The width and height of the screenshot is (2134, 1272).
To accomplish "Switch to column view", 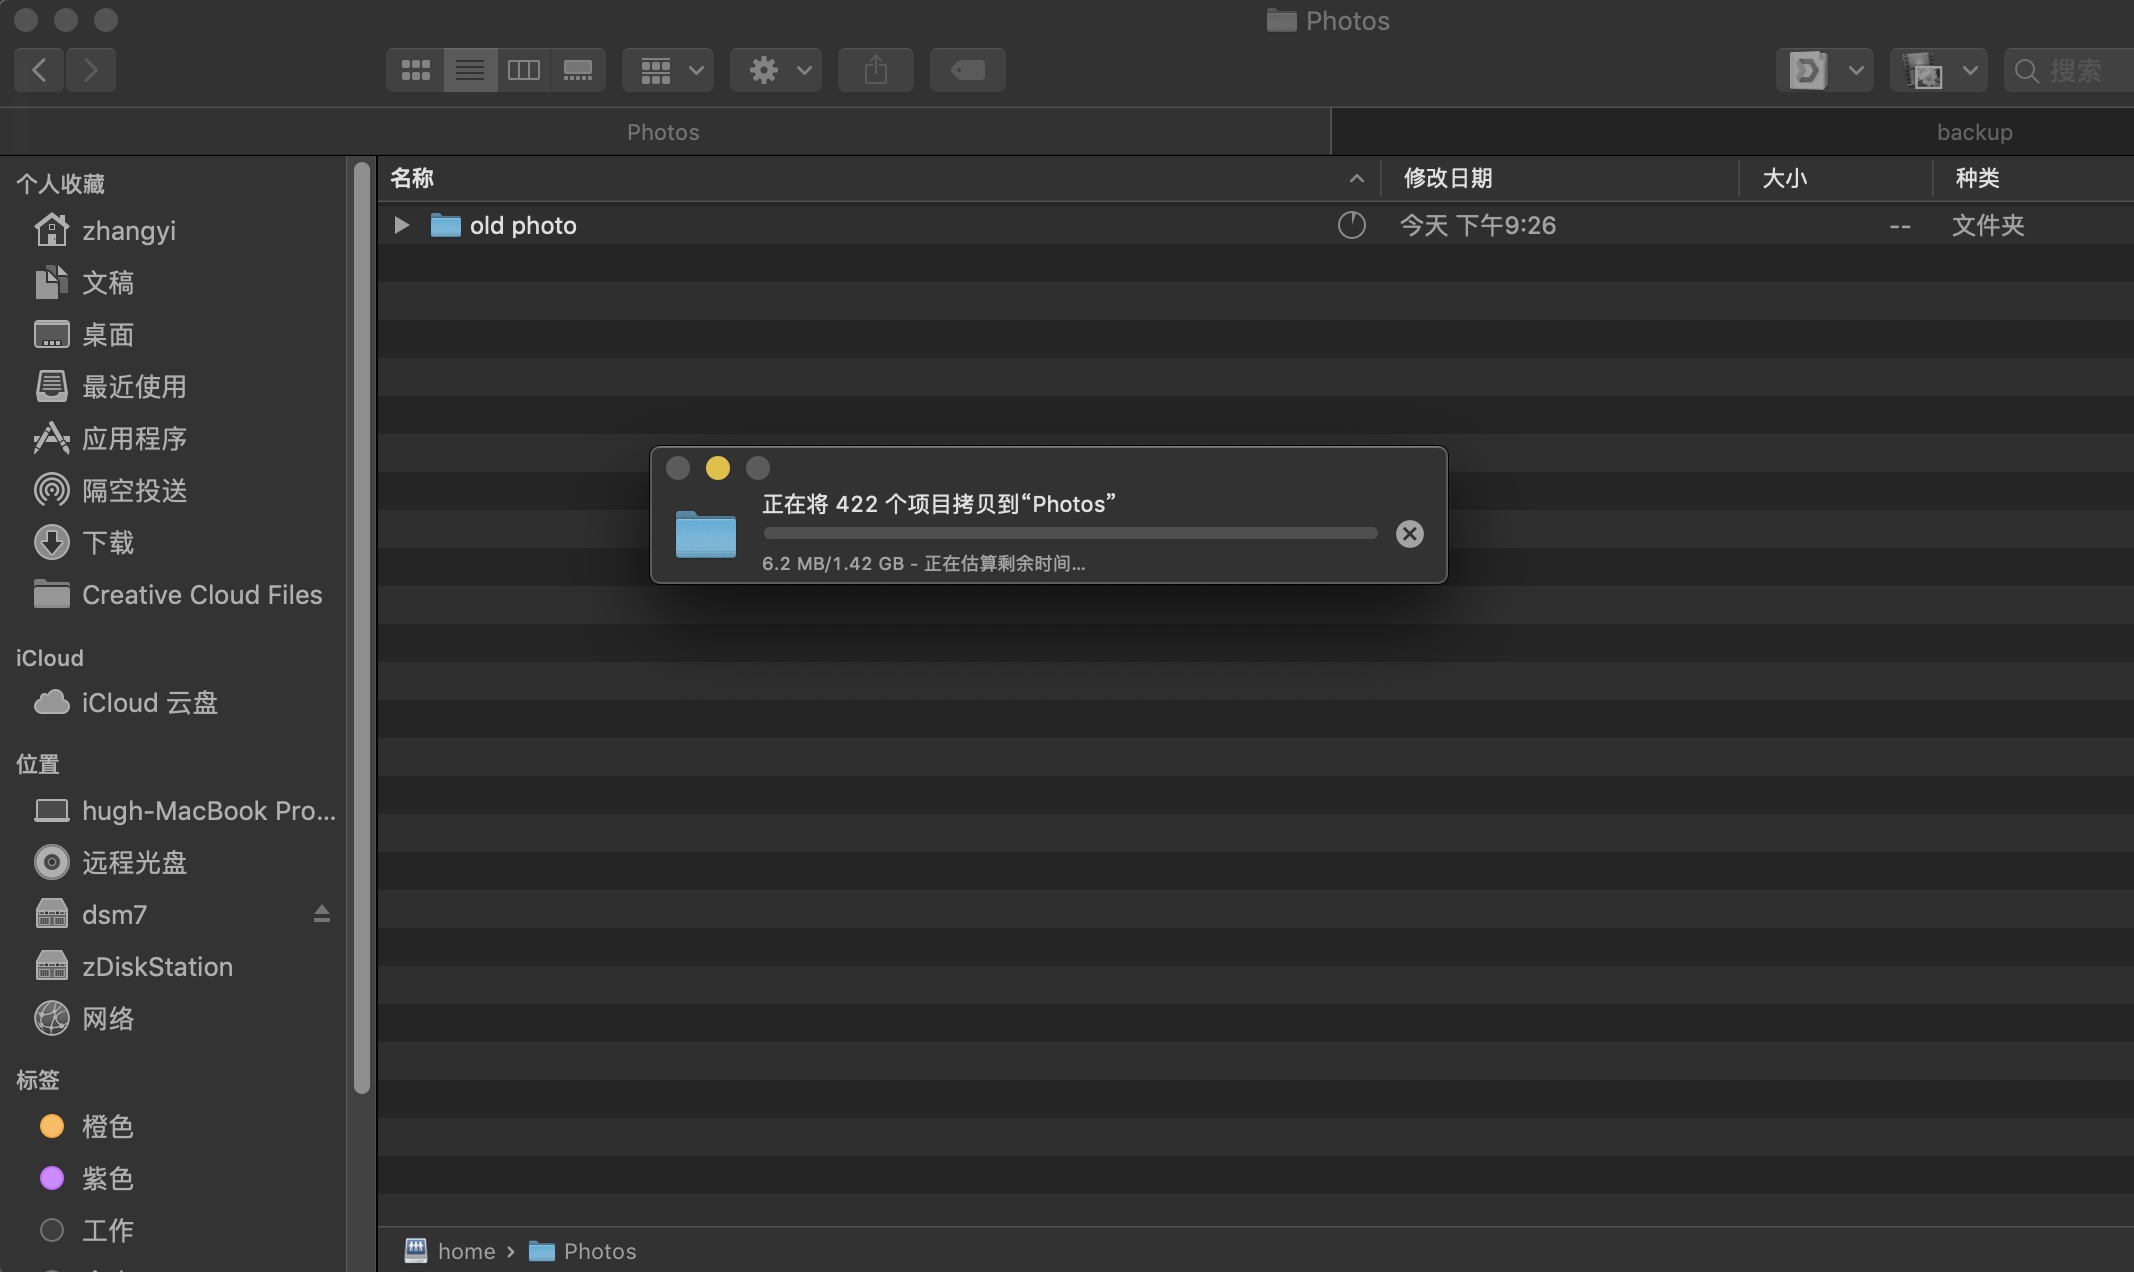I will [x=524, y=70].
